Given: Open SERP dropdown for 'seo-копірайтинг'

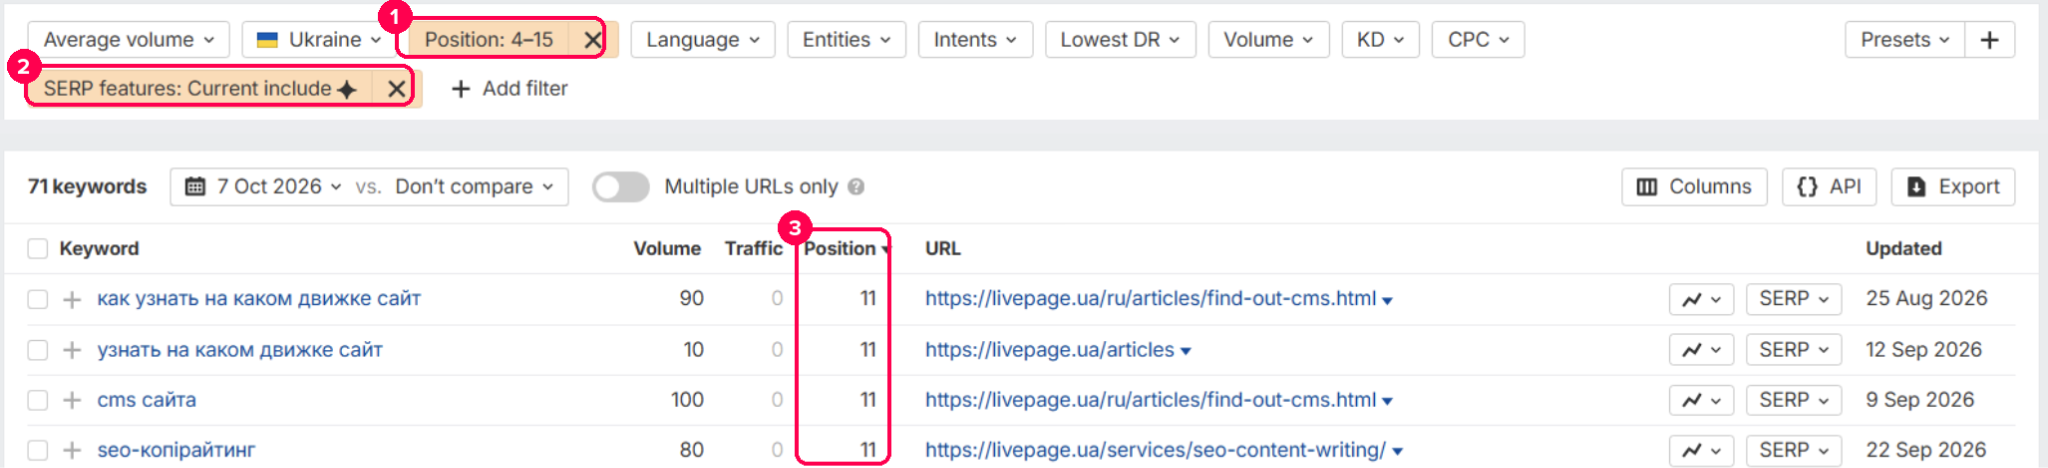Looking at the screenshot, I should (x=1794, y=450).
